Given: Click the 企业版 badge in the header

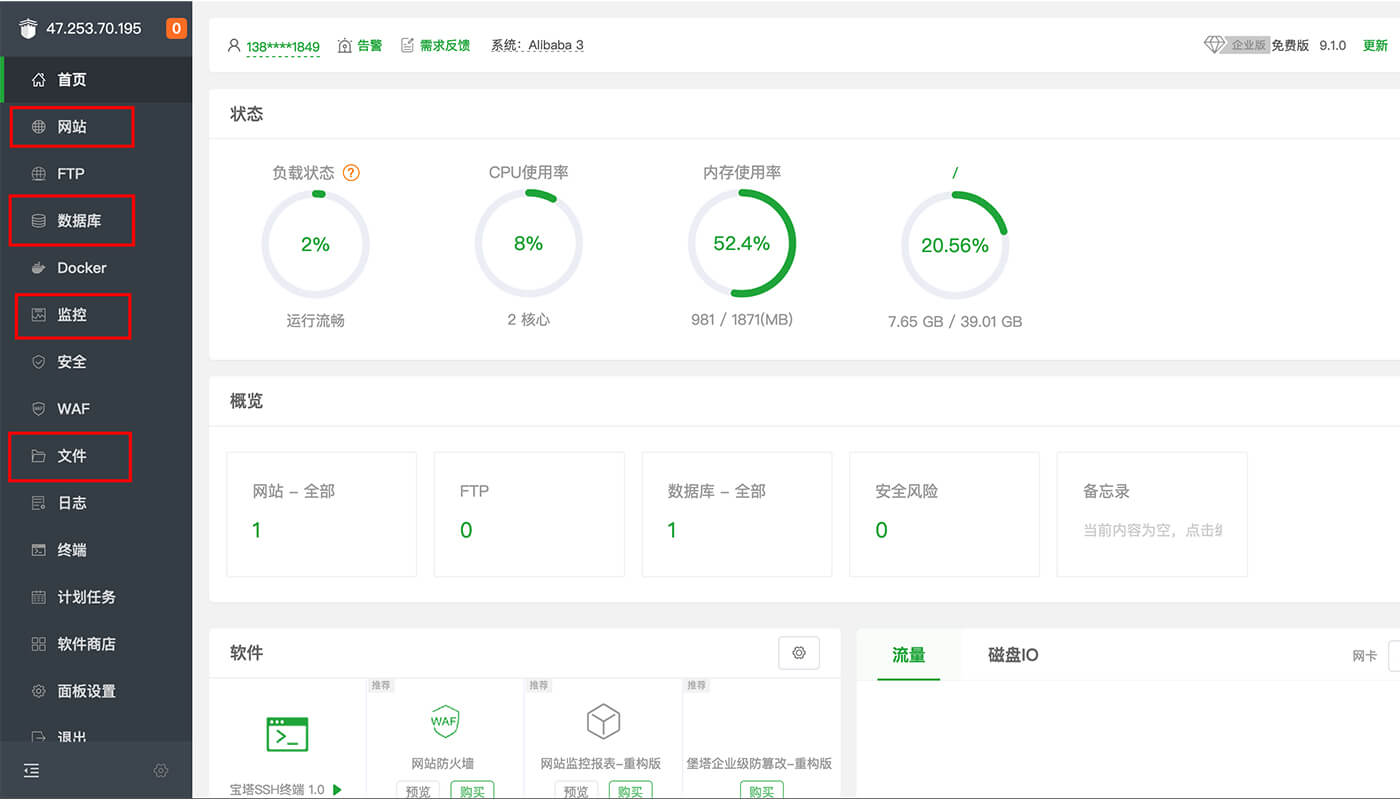Looking at the screenshot, I should tap(1248, 45).
